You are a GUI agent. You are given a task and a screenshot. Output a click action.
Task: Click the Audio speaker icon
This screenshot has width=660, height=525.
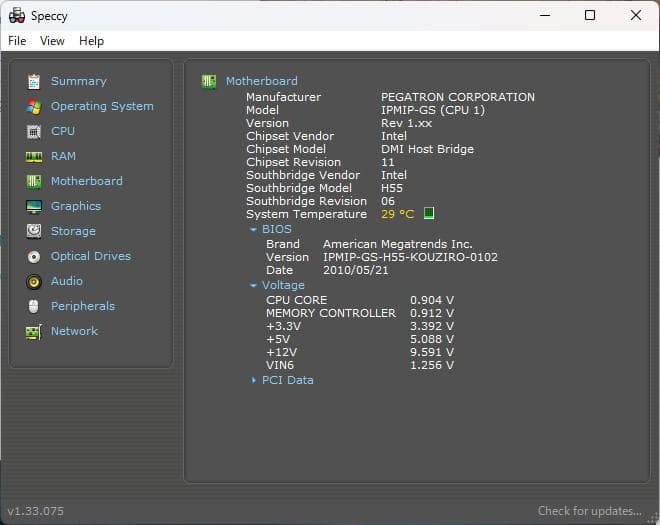[34, 282]
